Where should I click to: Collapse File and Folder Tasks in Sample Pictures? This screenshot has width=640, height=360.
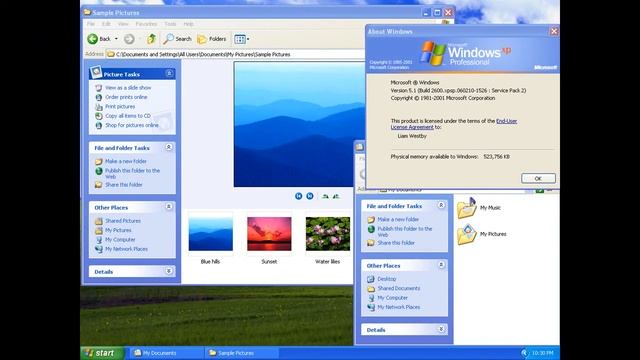[x=169, y=147]
